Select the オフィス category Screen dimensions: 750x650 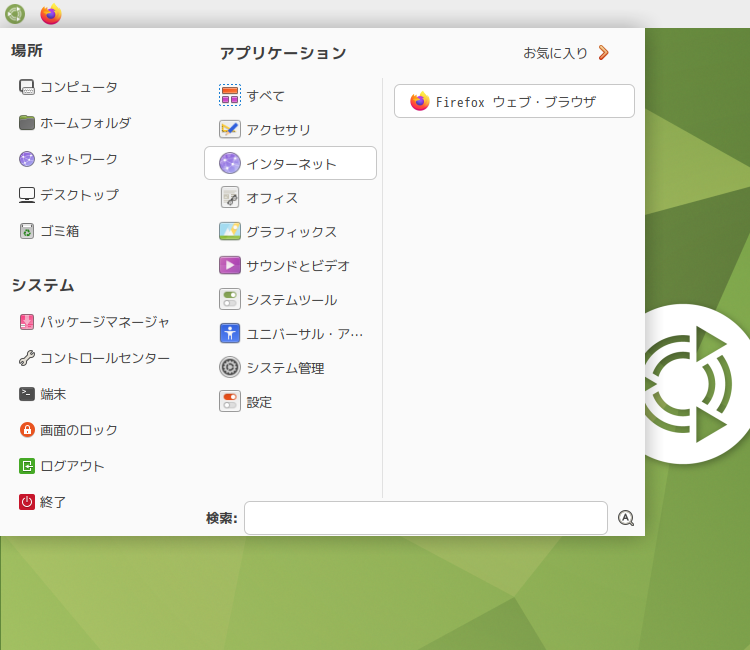tap(290, 197)
